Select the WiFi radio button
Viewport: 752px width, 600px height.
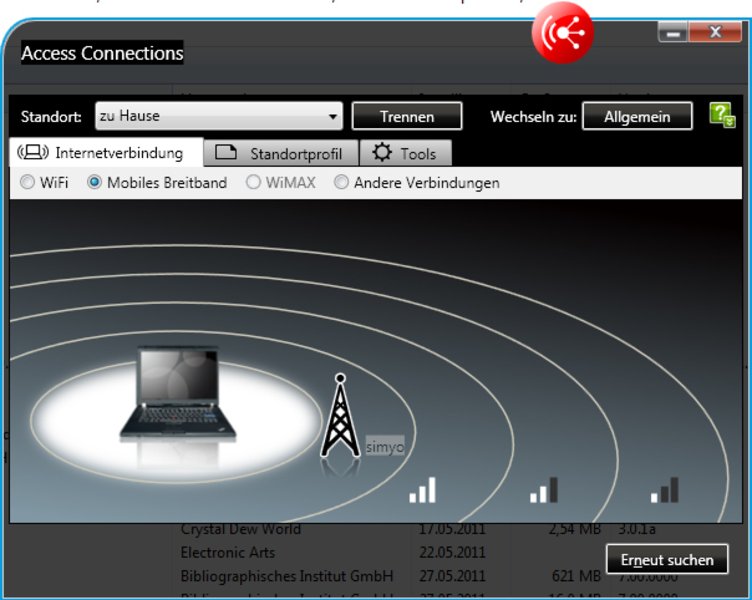(x=27, y=182)
